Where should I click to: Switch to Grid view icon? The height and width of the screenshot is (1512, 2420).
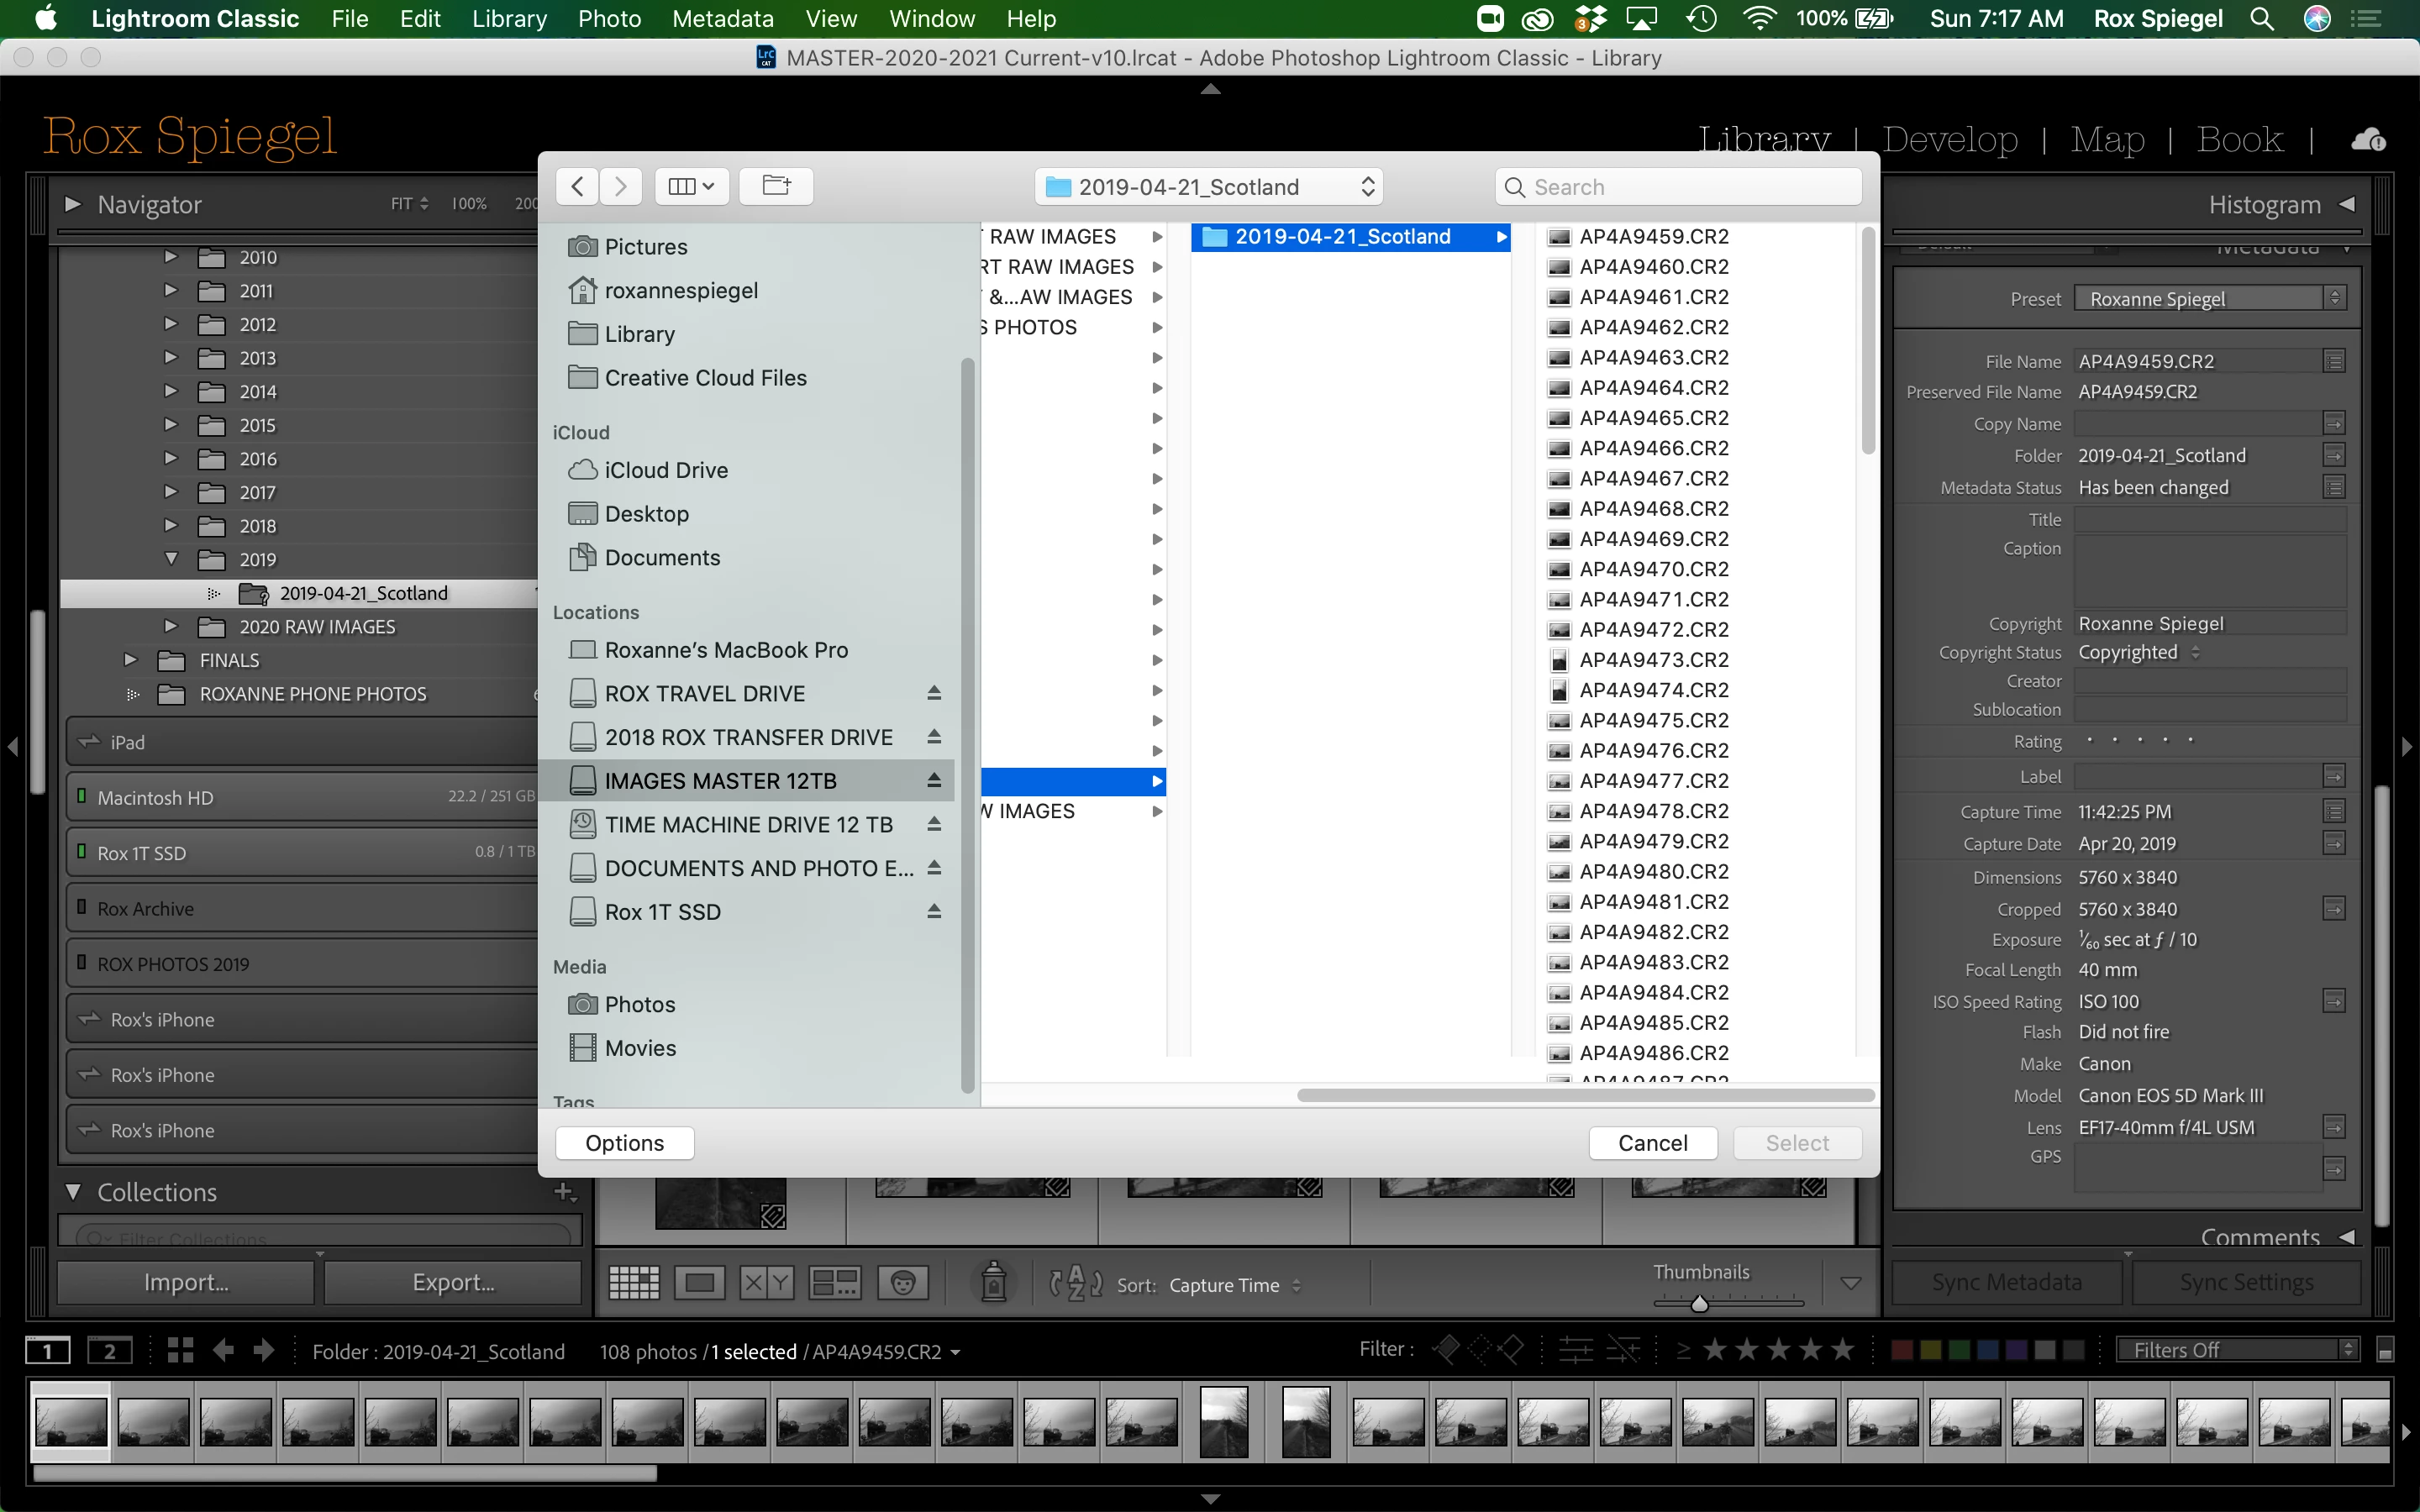click(x=634, y=1283)
